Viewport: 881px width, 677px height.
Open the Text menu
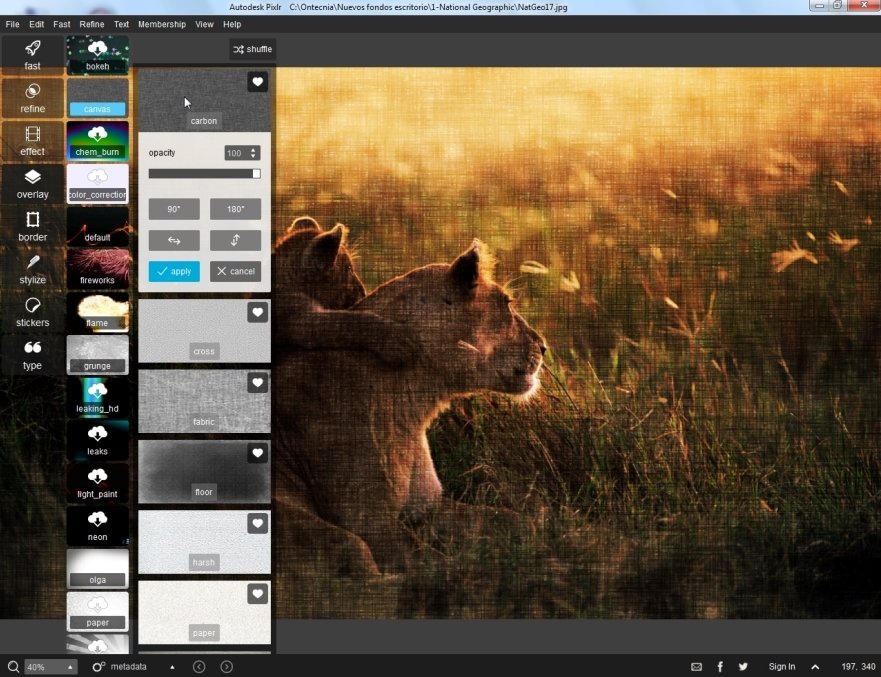pos(121,24)
